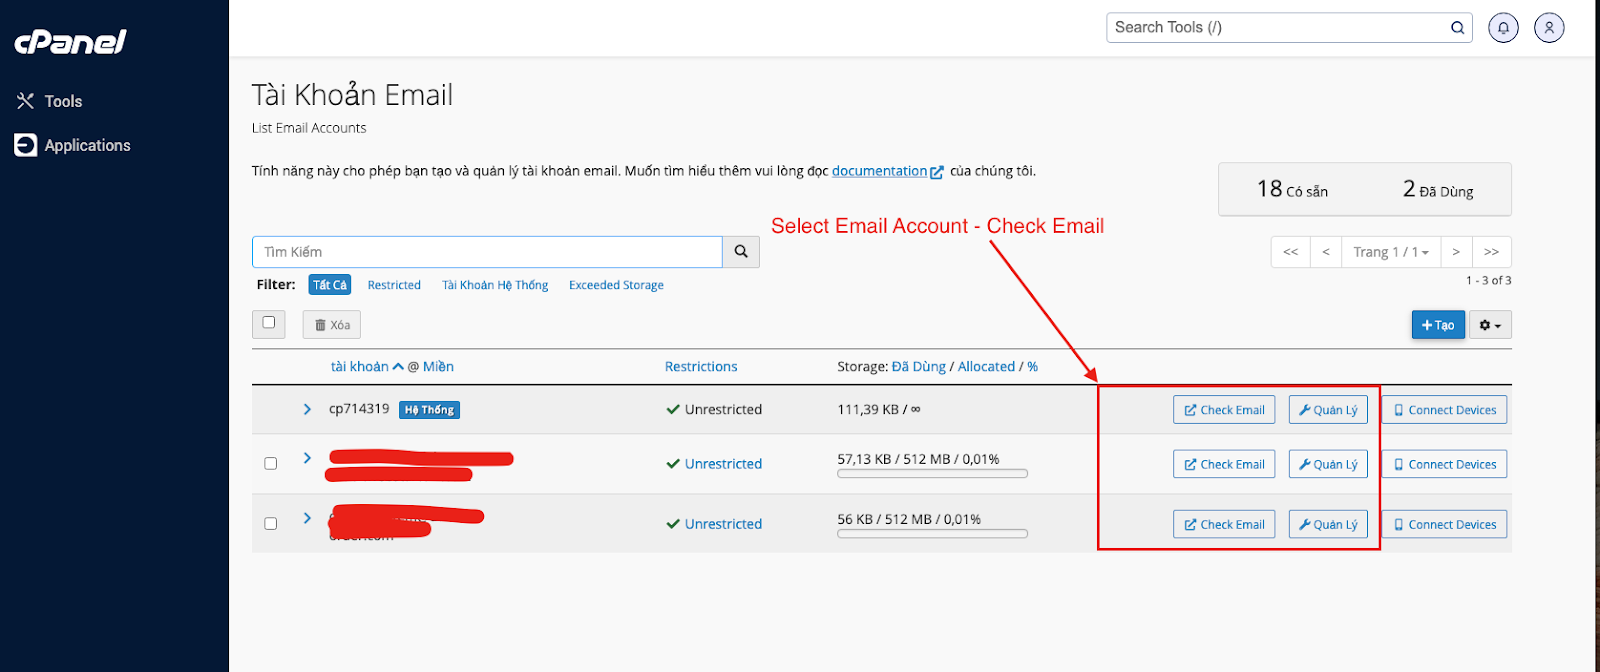Viewport: 1600px width, 672px height.
Task: Open the gear settings dropdown
Action: [x=1490, y=325]
